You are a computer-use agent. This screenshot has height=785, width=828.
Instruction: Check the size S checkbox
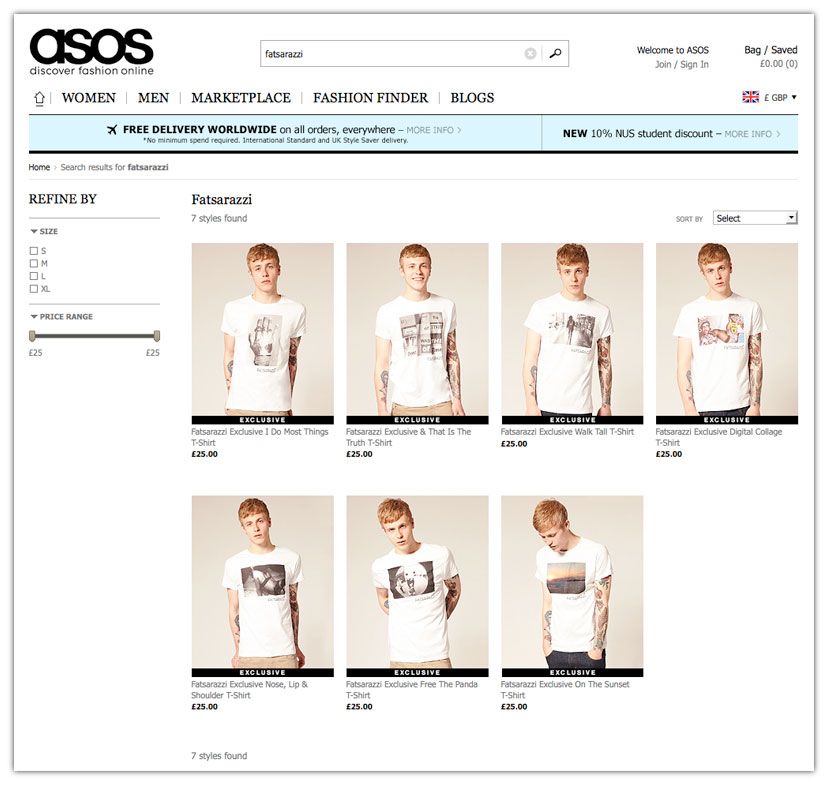[x=34, y=251]
